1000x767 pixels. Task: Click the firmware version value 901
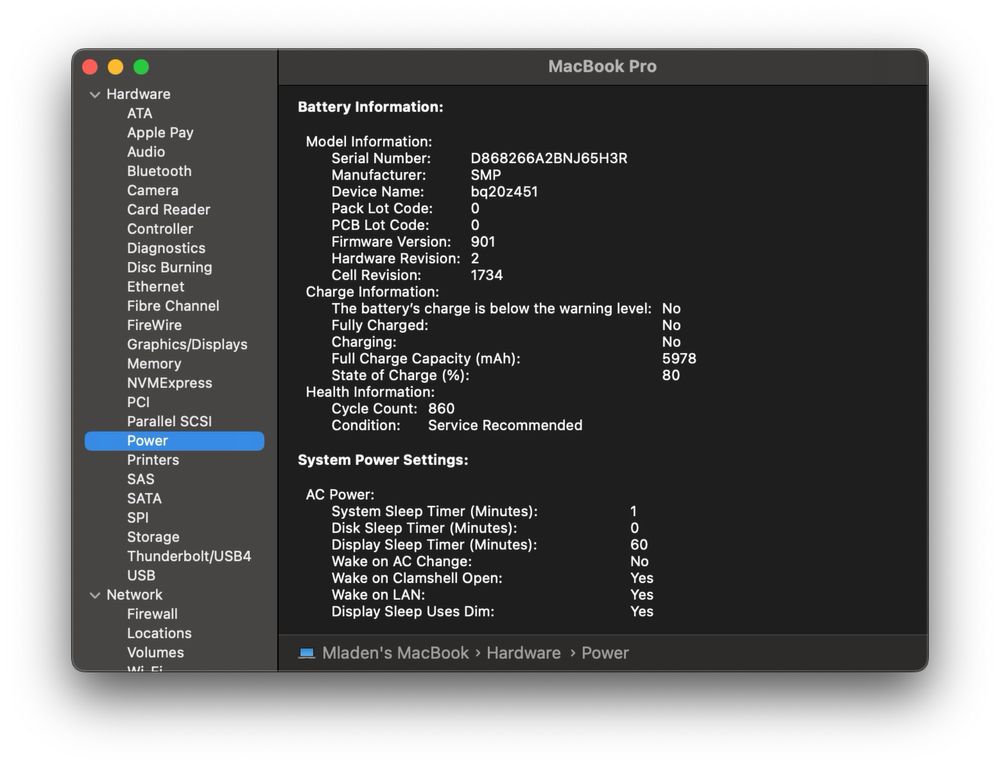[x=483, y=242]
